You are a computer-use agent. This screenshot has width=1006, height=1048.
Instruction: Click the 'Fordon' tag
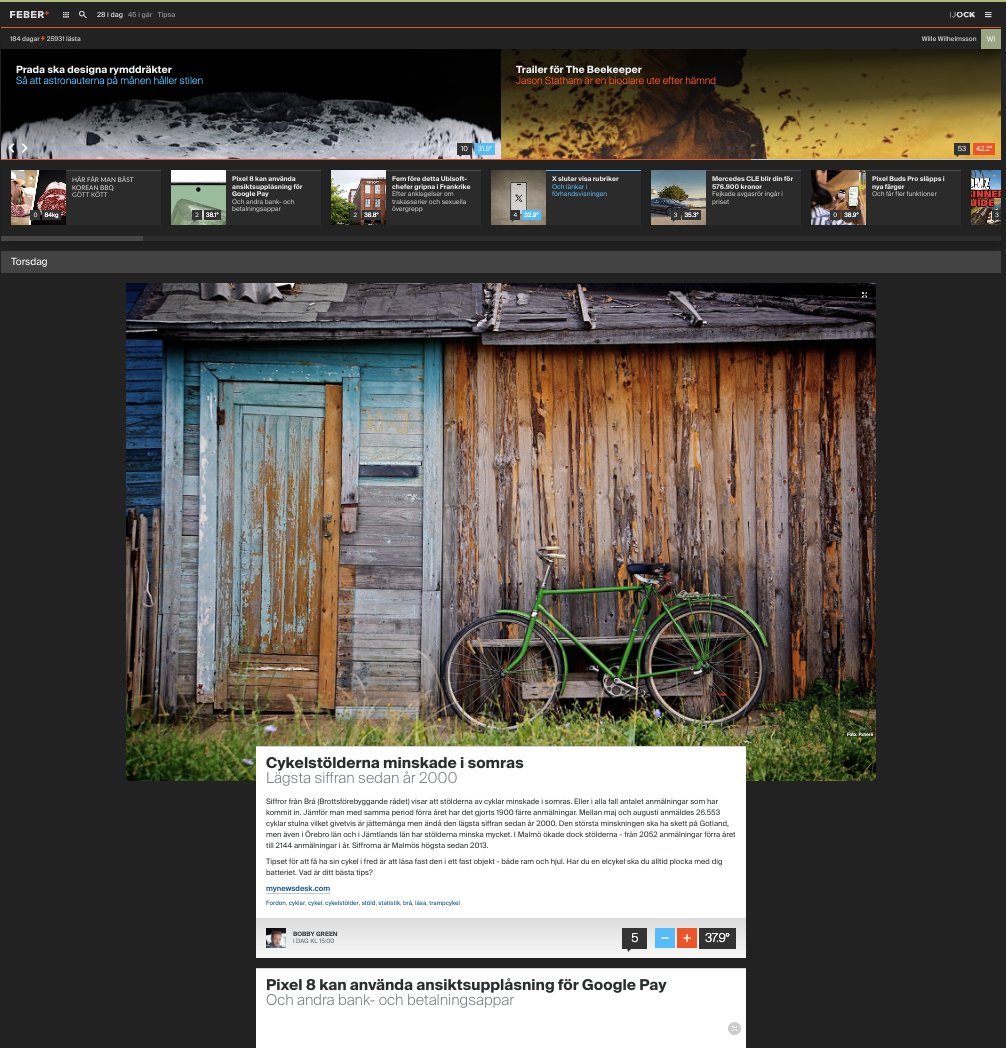pos(275,903)
